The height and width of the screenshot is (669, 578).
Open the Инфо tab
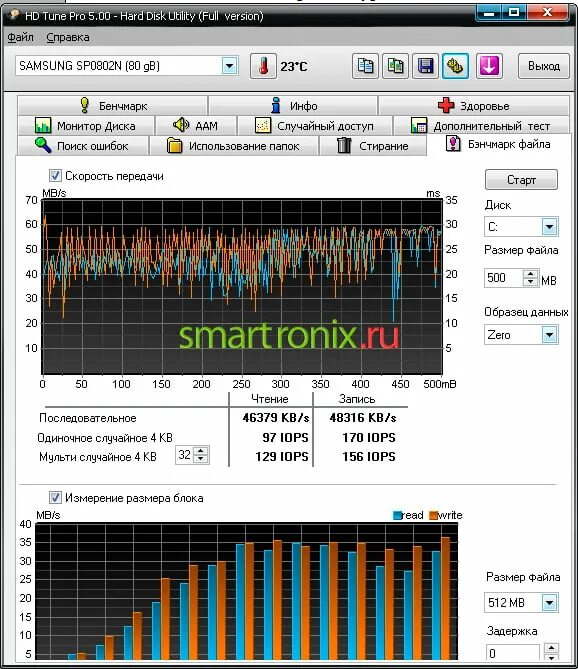(x=293, y=105)
